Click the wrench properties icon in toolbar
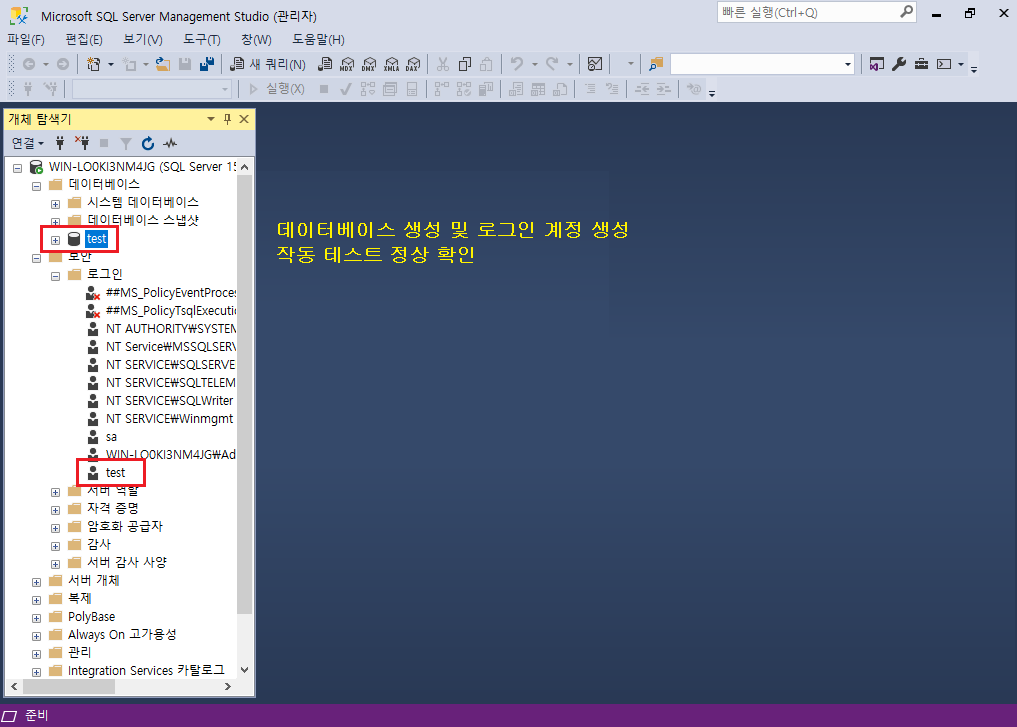 click(899, 64)
